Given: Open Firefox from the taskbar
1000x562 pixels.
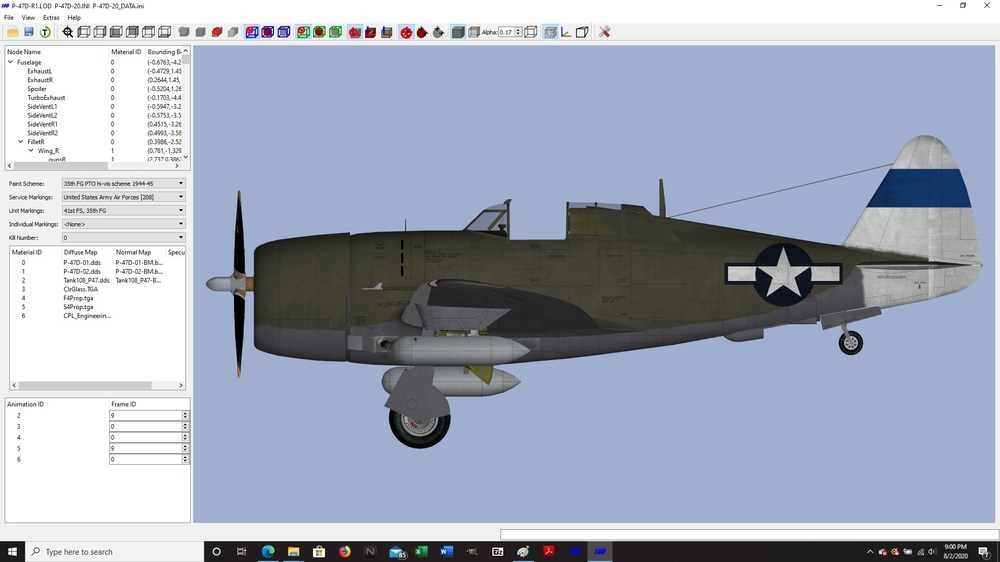Looking at the screenshot, I should pos(344,551).
